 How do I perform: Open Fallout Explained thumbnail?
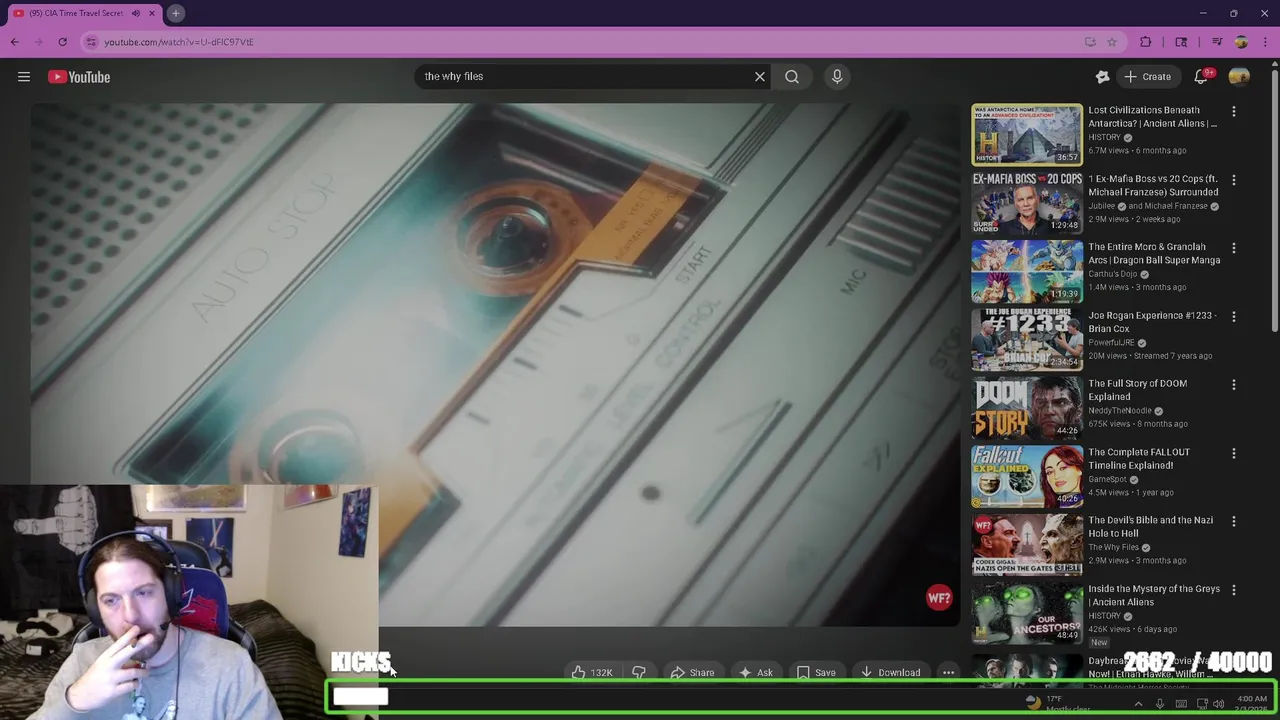[x=1027, y=476]
